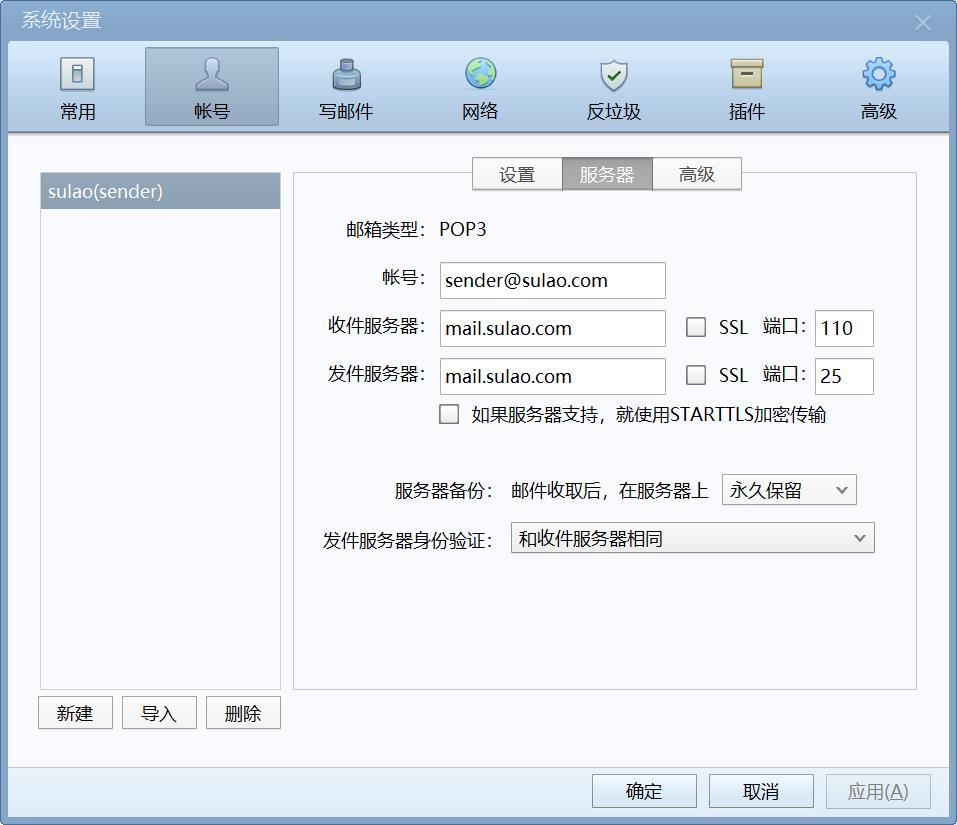Close the 系统设置 dialog window
957x825 pixels.
tap(922, 23)
